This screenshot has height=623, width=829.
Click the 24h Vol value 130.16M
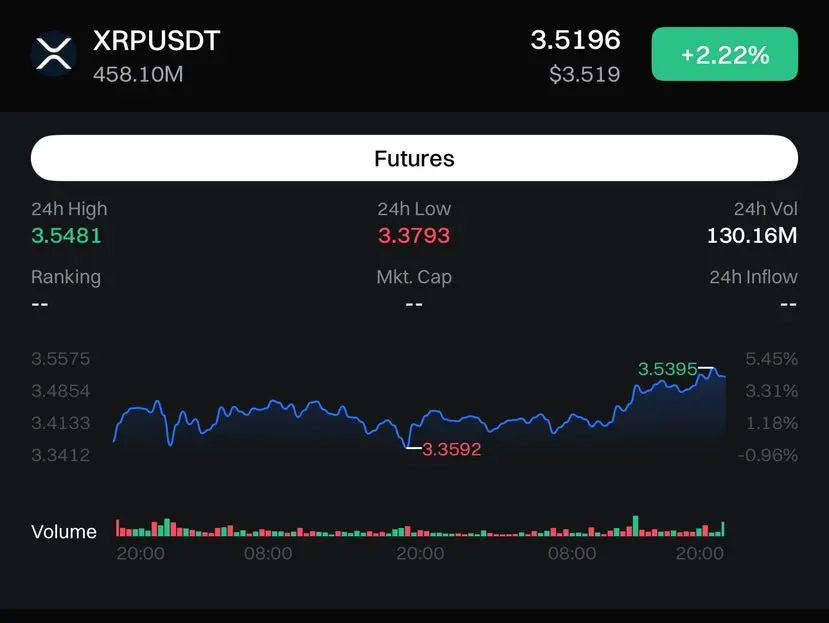(752, 235)
